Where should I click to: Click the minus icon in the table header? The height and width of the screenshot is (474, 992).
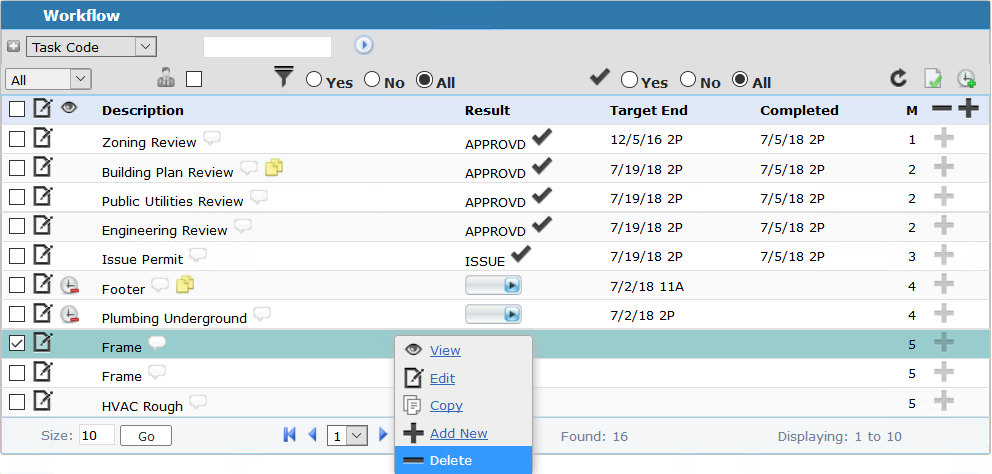[941, 110]
